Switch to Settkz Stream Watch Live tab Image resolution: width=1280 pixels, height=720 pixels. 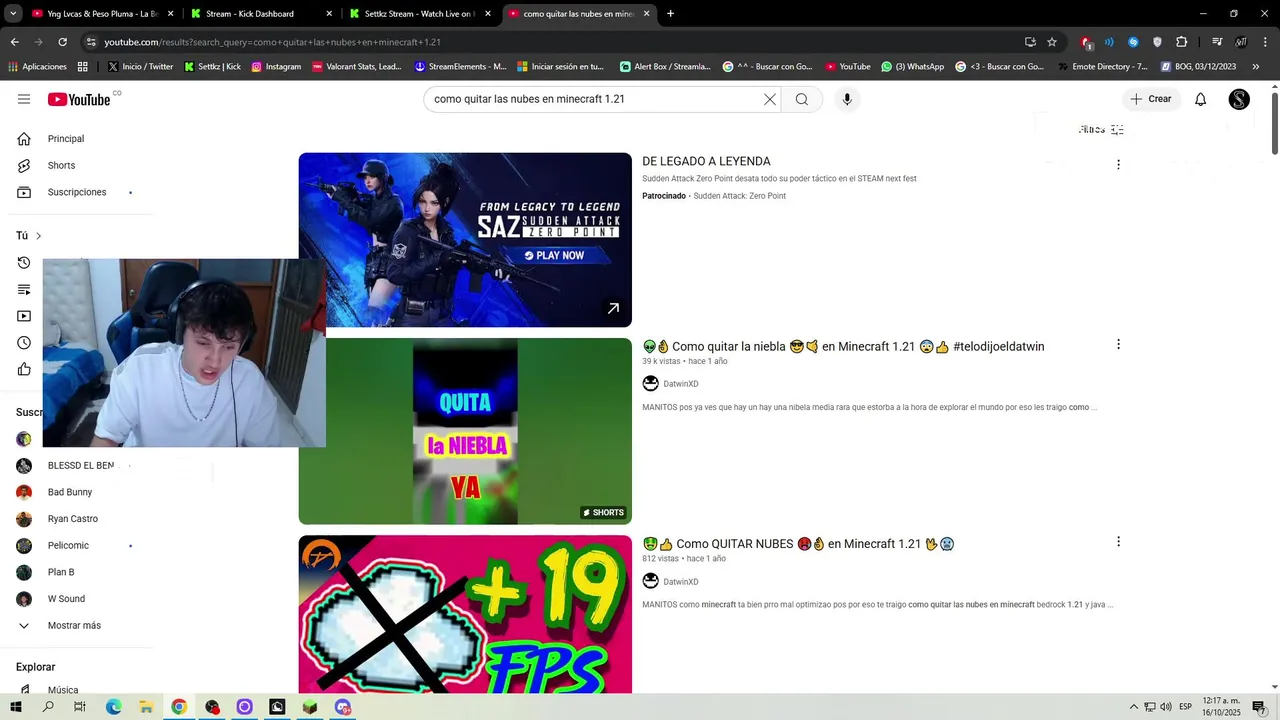click(421, 13)
